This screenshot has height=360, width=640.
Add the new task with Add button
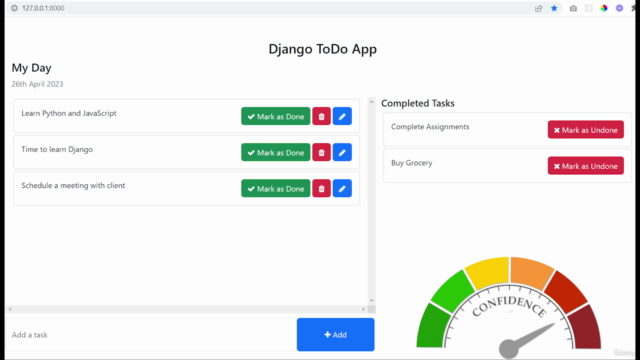(x=336, y=335)
